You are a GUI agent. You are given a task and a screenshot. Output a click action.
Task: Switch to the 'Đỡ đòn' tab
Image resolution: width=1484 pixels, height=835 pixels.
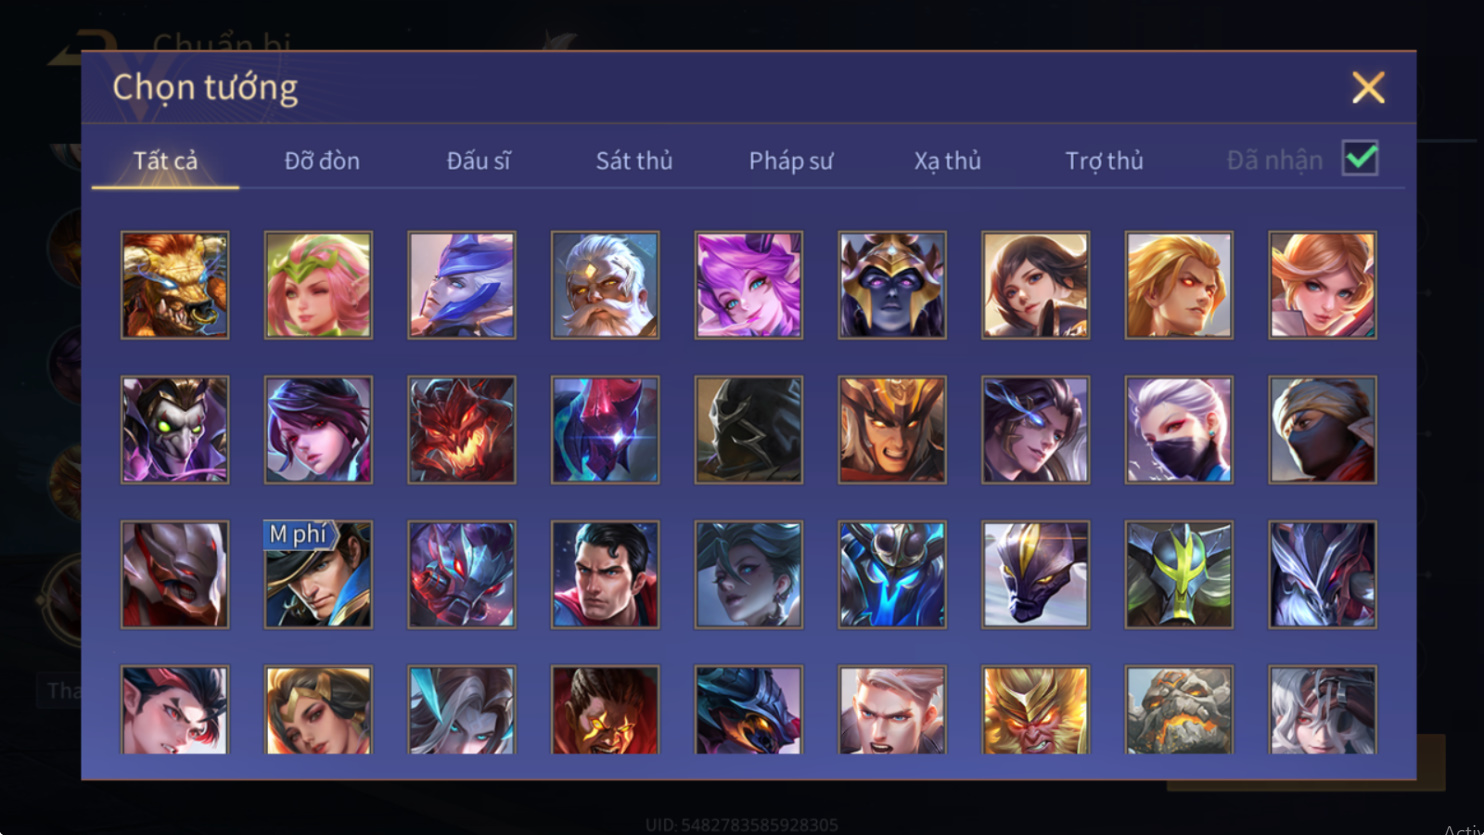click(x=322, y=160)
